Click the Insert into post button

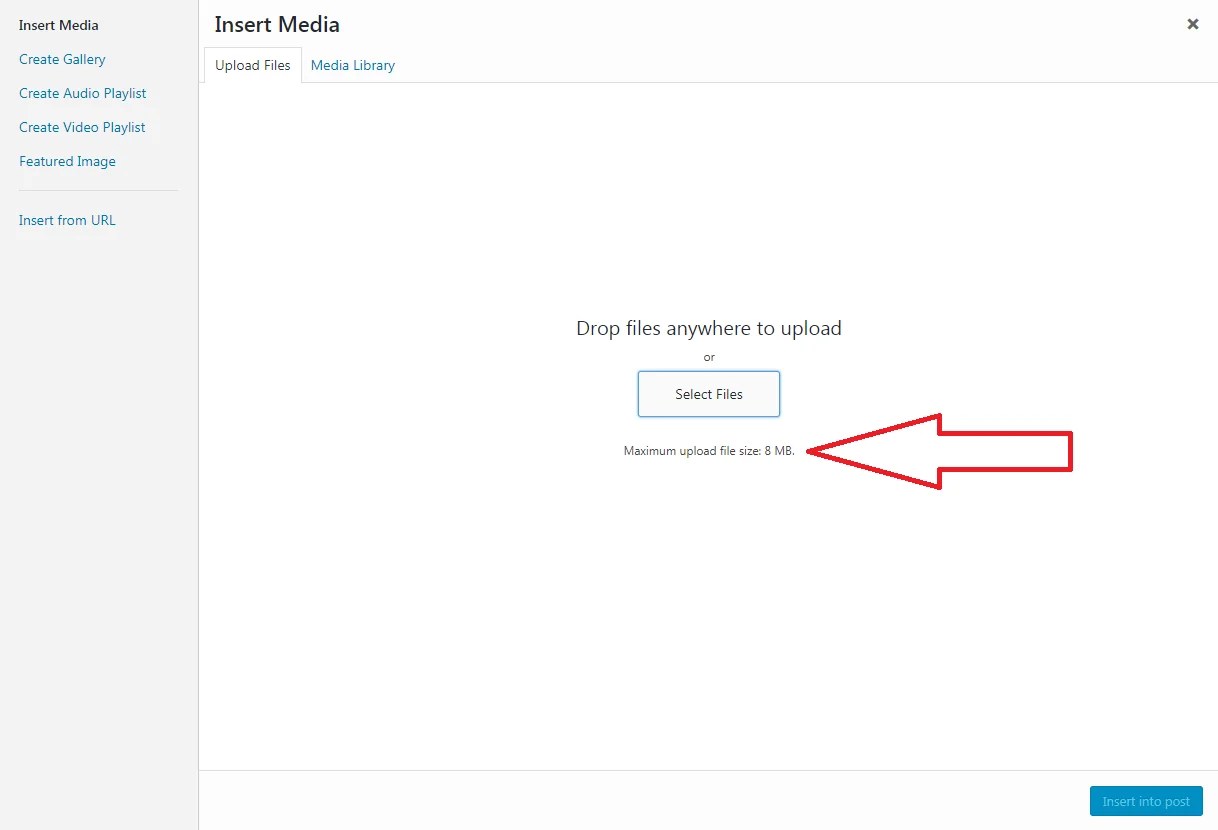coord(1145,801)
